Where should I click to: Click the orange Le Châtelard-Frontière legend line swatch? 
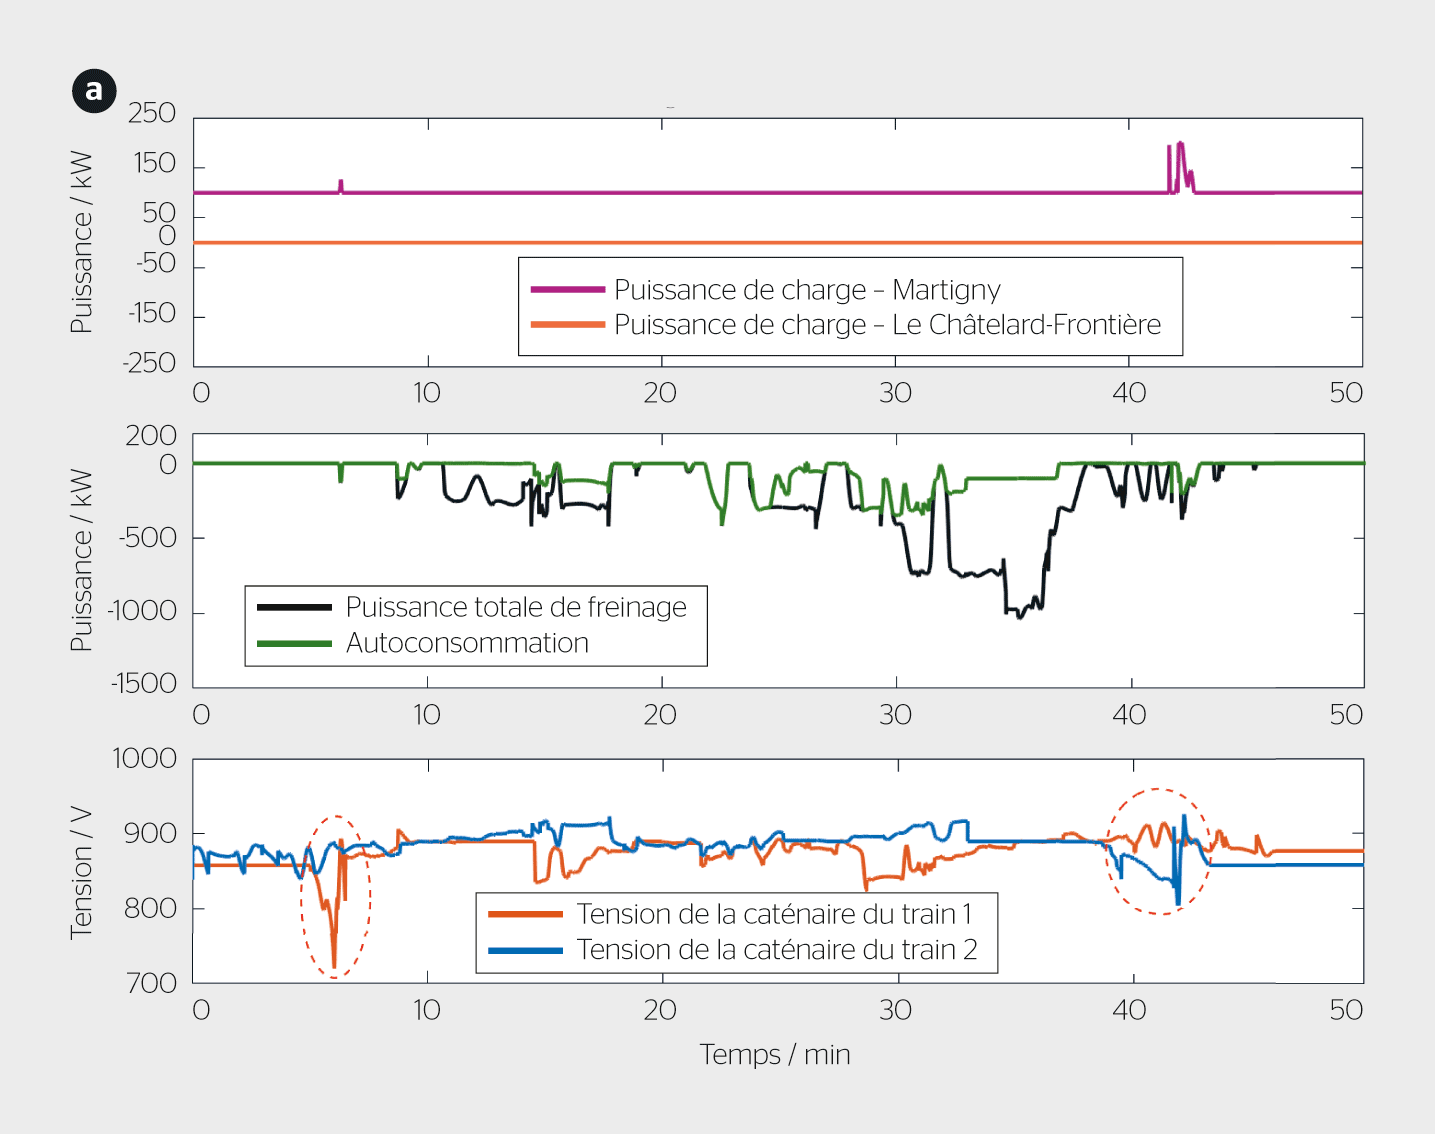coord(567,325)
